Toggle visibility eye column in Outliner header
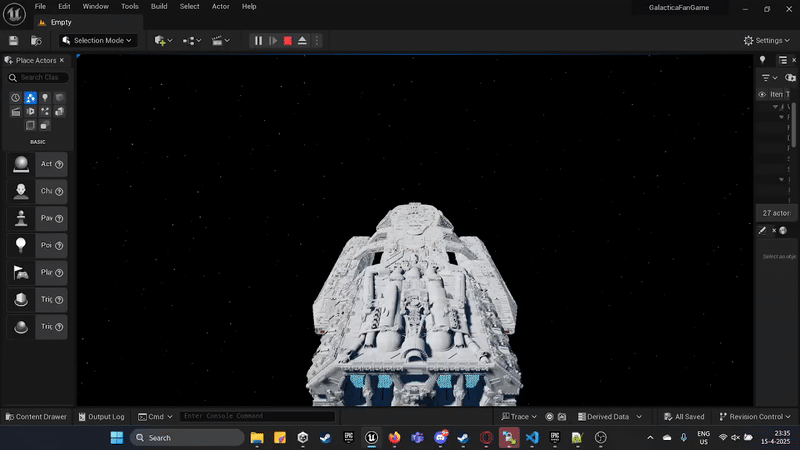The height and width of the screenshot is (450, 800). (762, 94)
